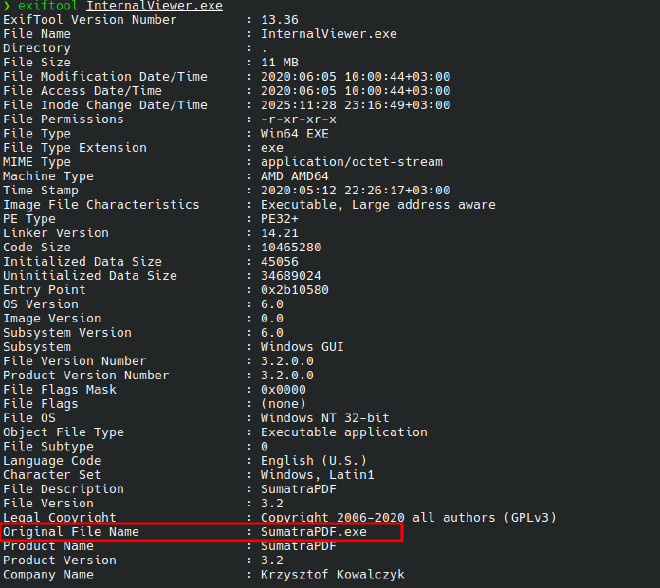Select the Windows GUI subsystem value
The width and height of the screenshot is (660, 588).
pos(300,347)
